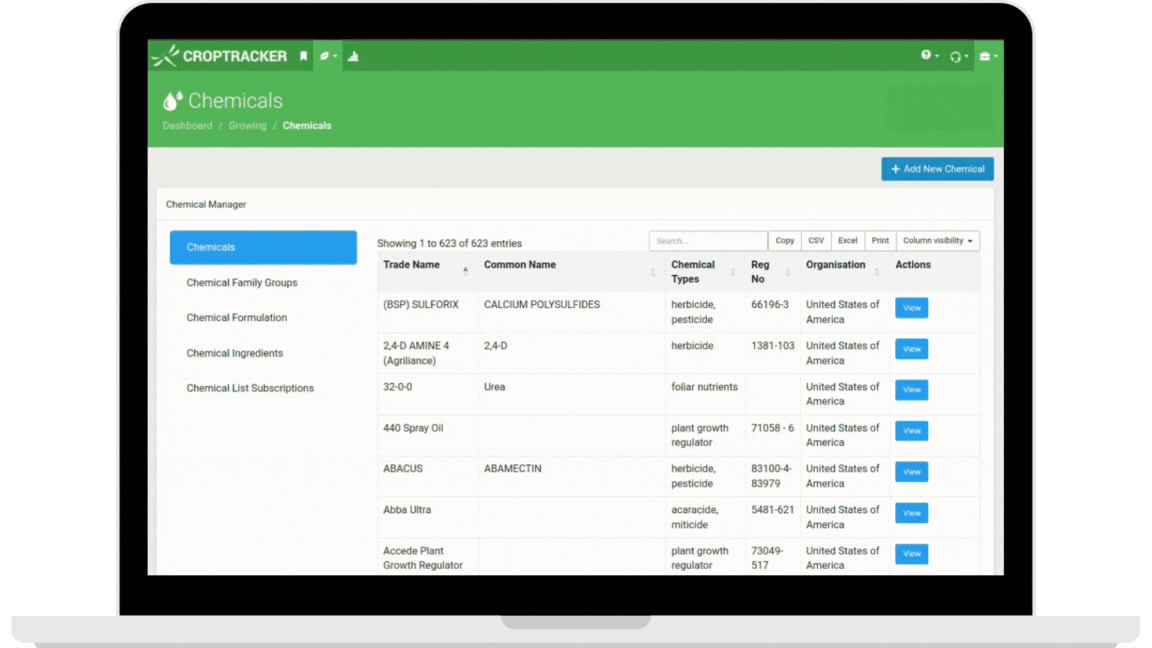Open Chemical Family Groups tab
1152x648 pixels.
(x=242, y=283)
